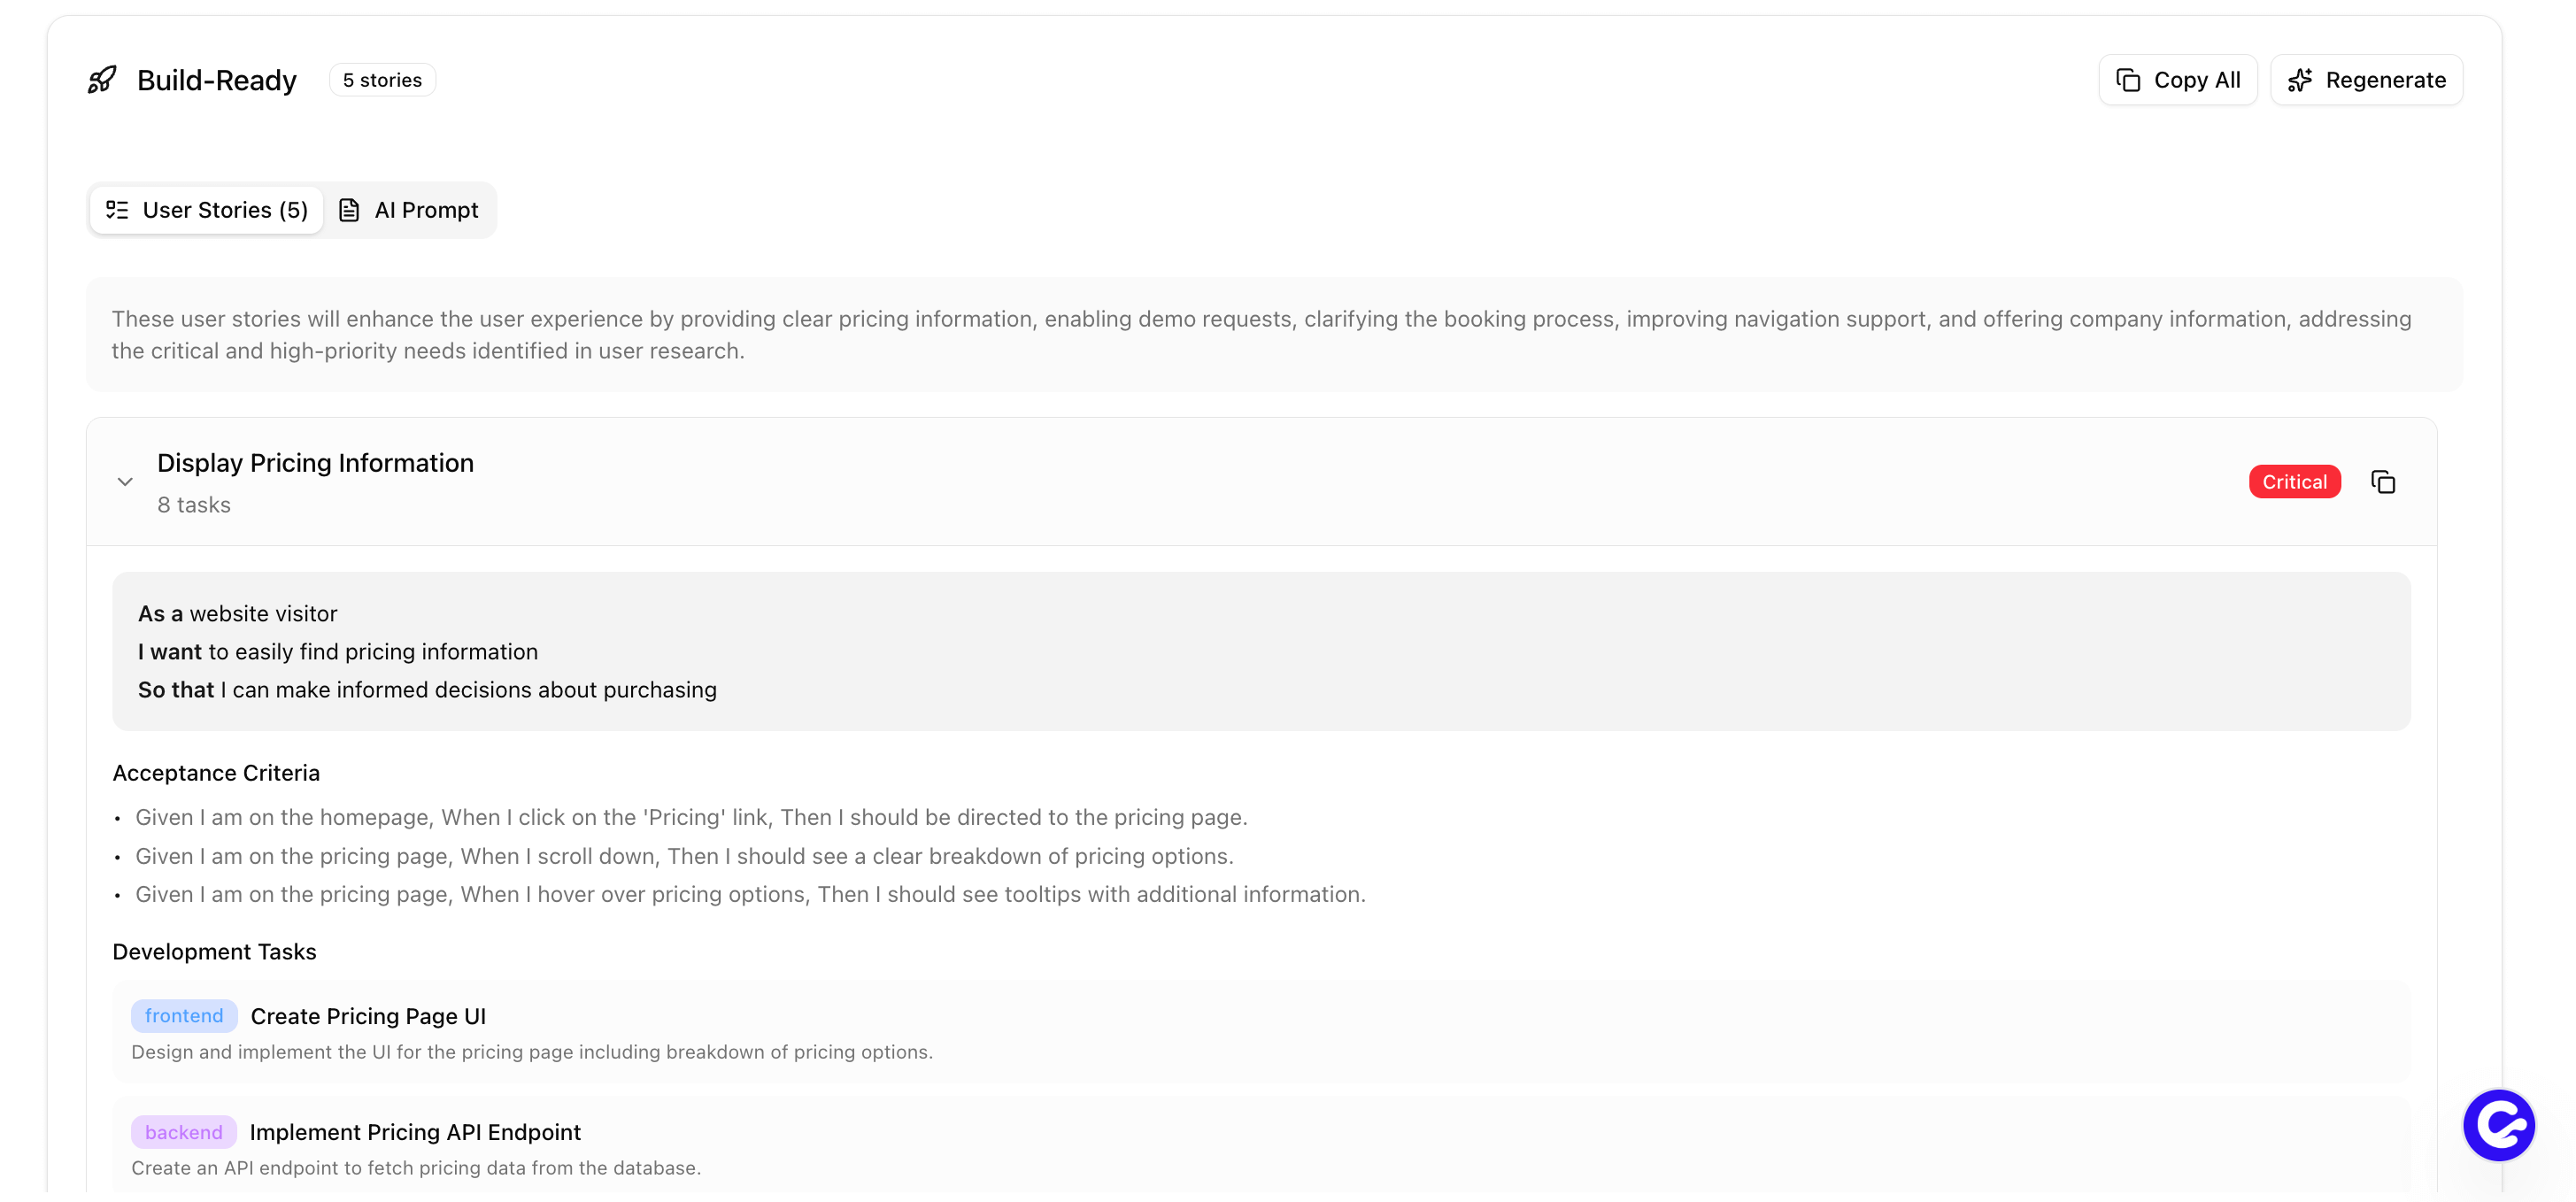Click the purple backend tag

(x=184, y=1132)
